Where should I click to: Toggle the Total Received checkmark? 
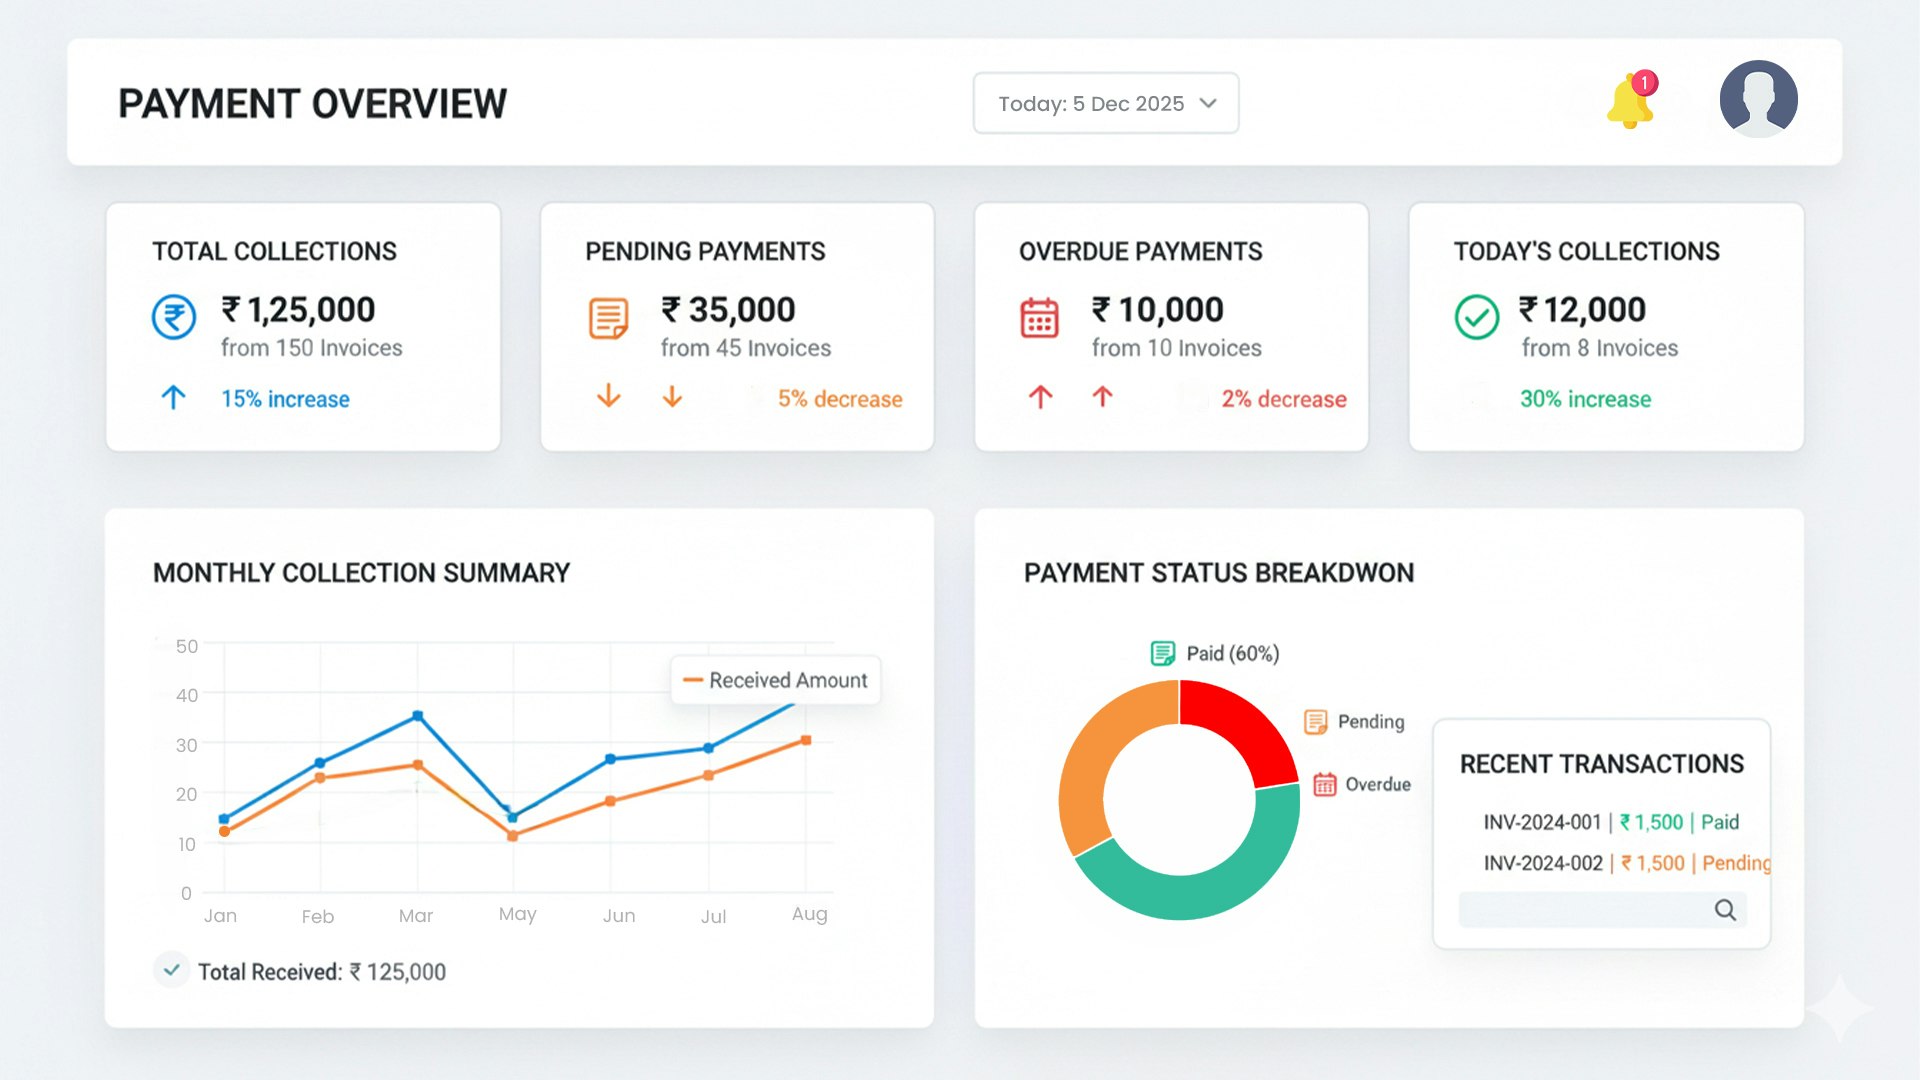[172, 969]
